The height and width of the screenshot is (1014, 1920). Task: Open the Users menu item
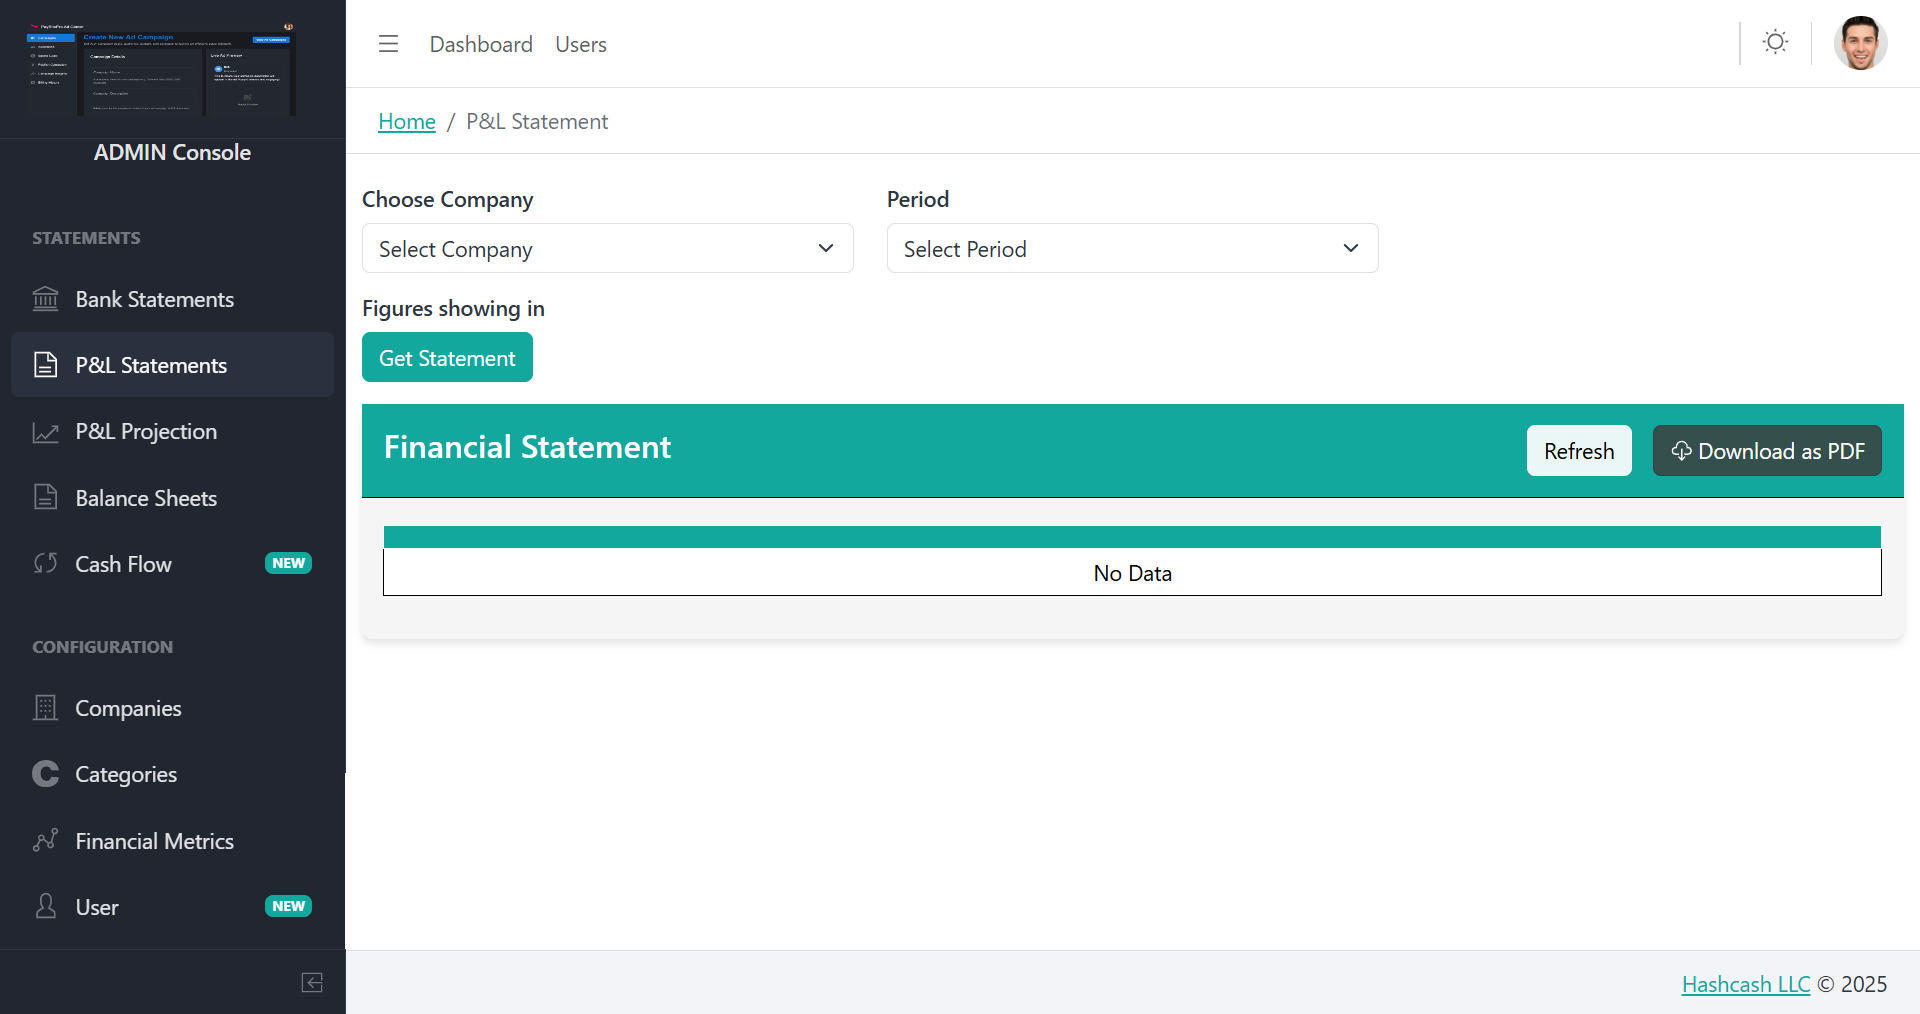[x=581, y=45]
